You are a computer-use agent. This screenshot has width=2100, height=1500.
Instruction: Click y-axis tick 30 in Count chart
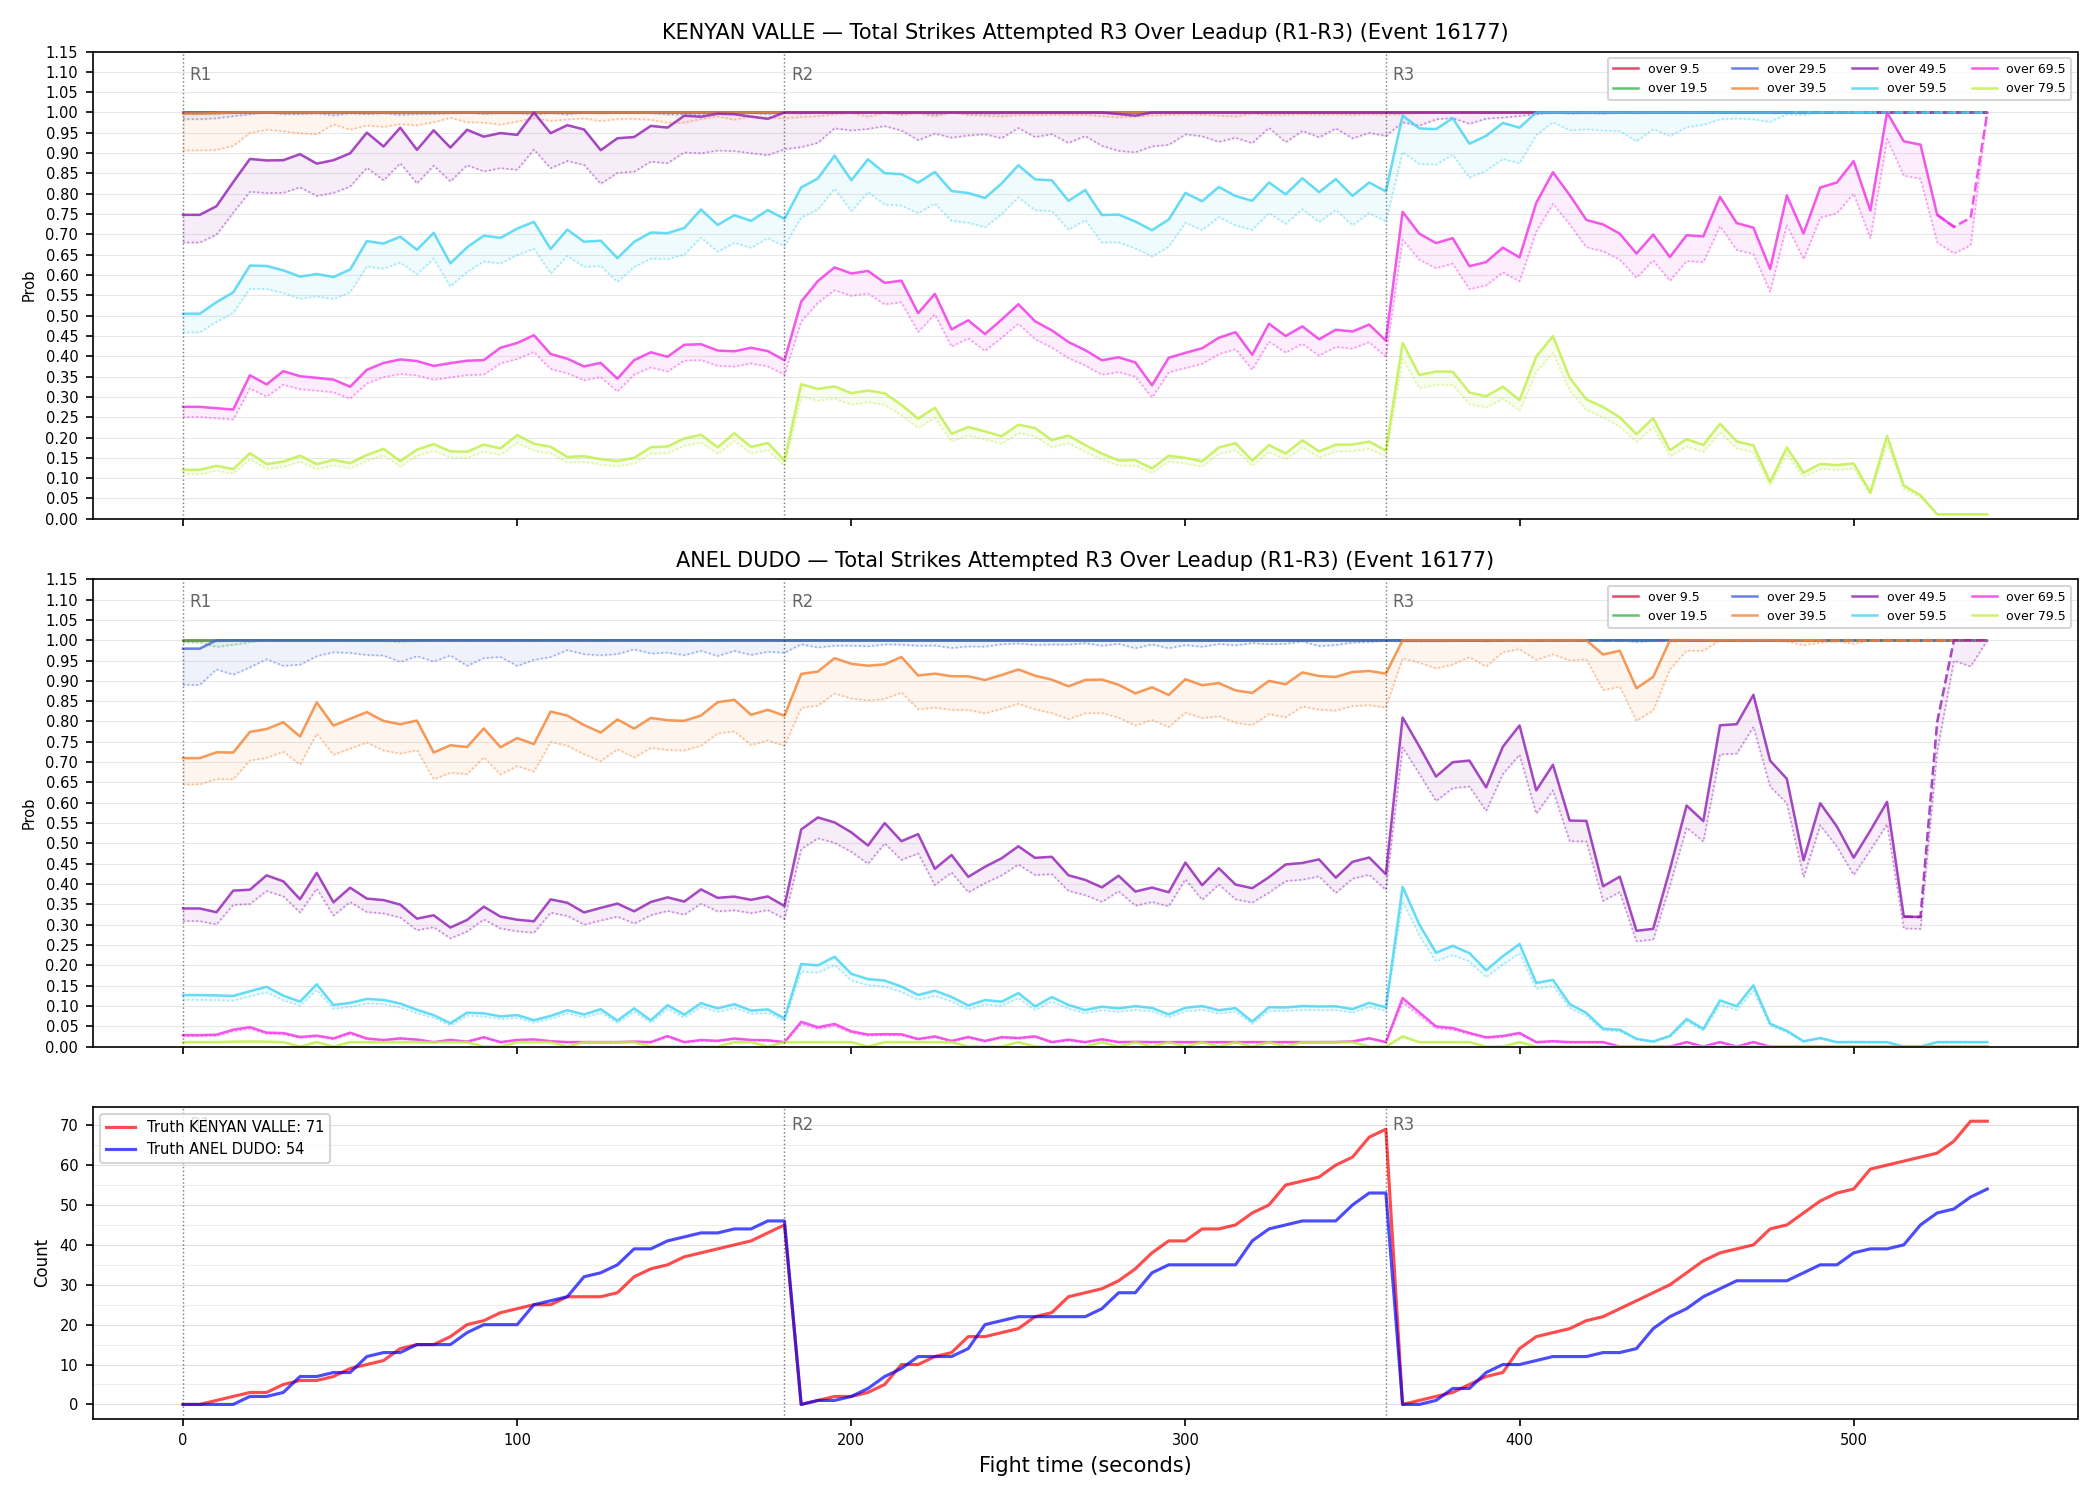click(x=68, y=1285)
